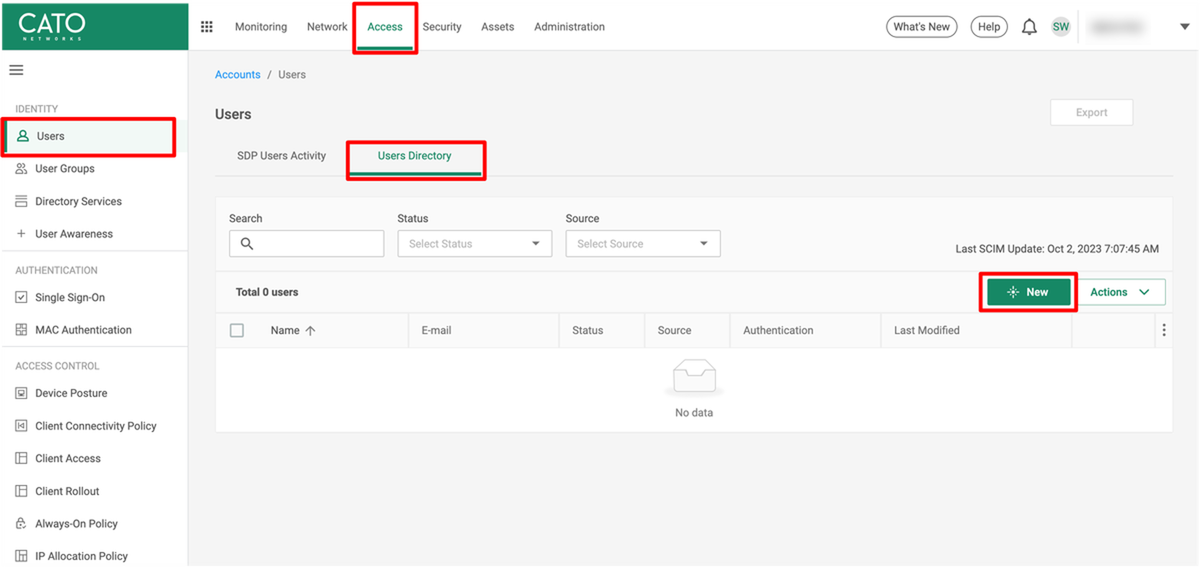Click the What's New button

point(922,27)
